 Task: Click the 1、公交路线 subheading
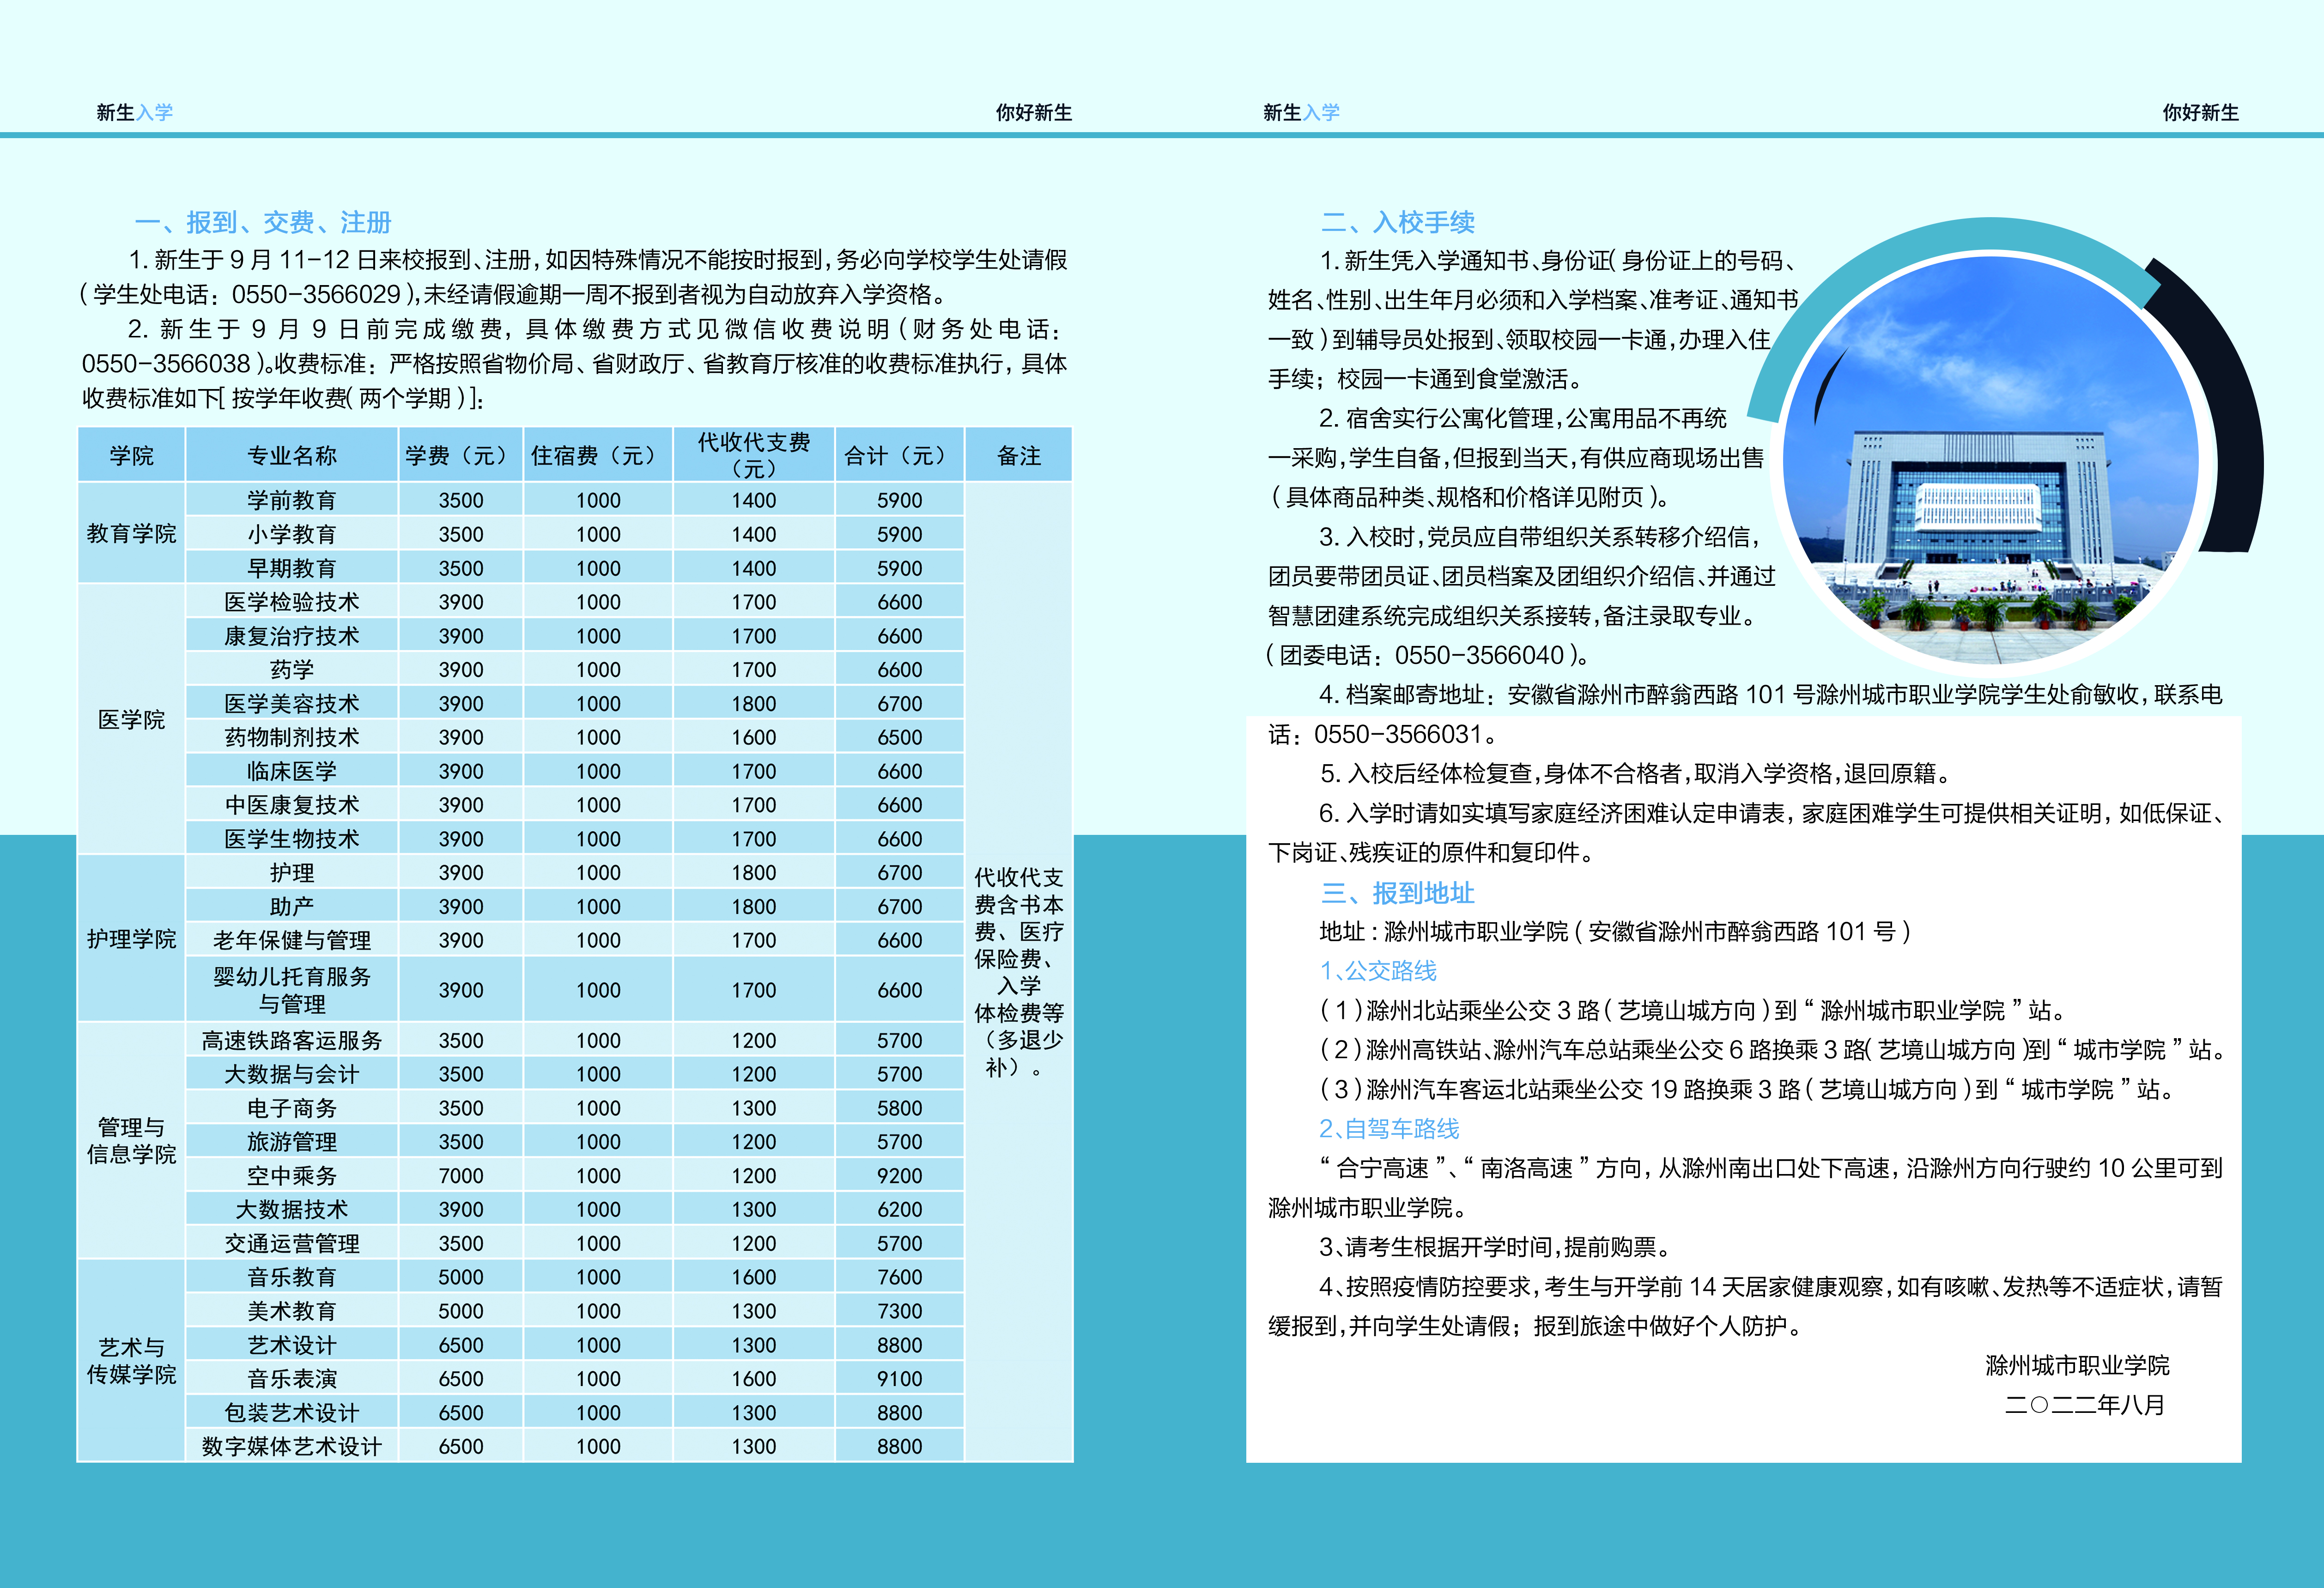point(1378,971)
